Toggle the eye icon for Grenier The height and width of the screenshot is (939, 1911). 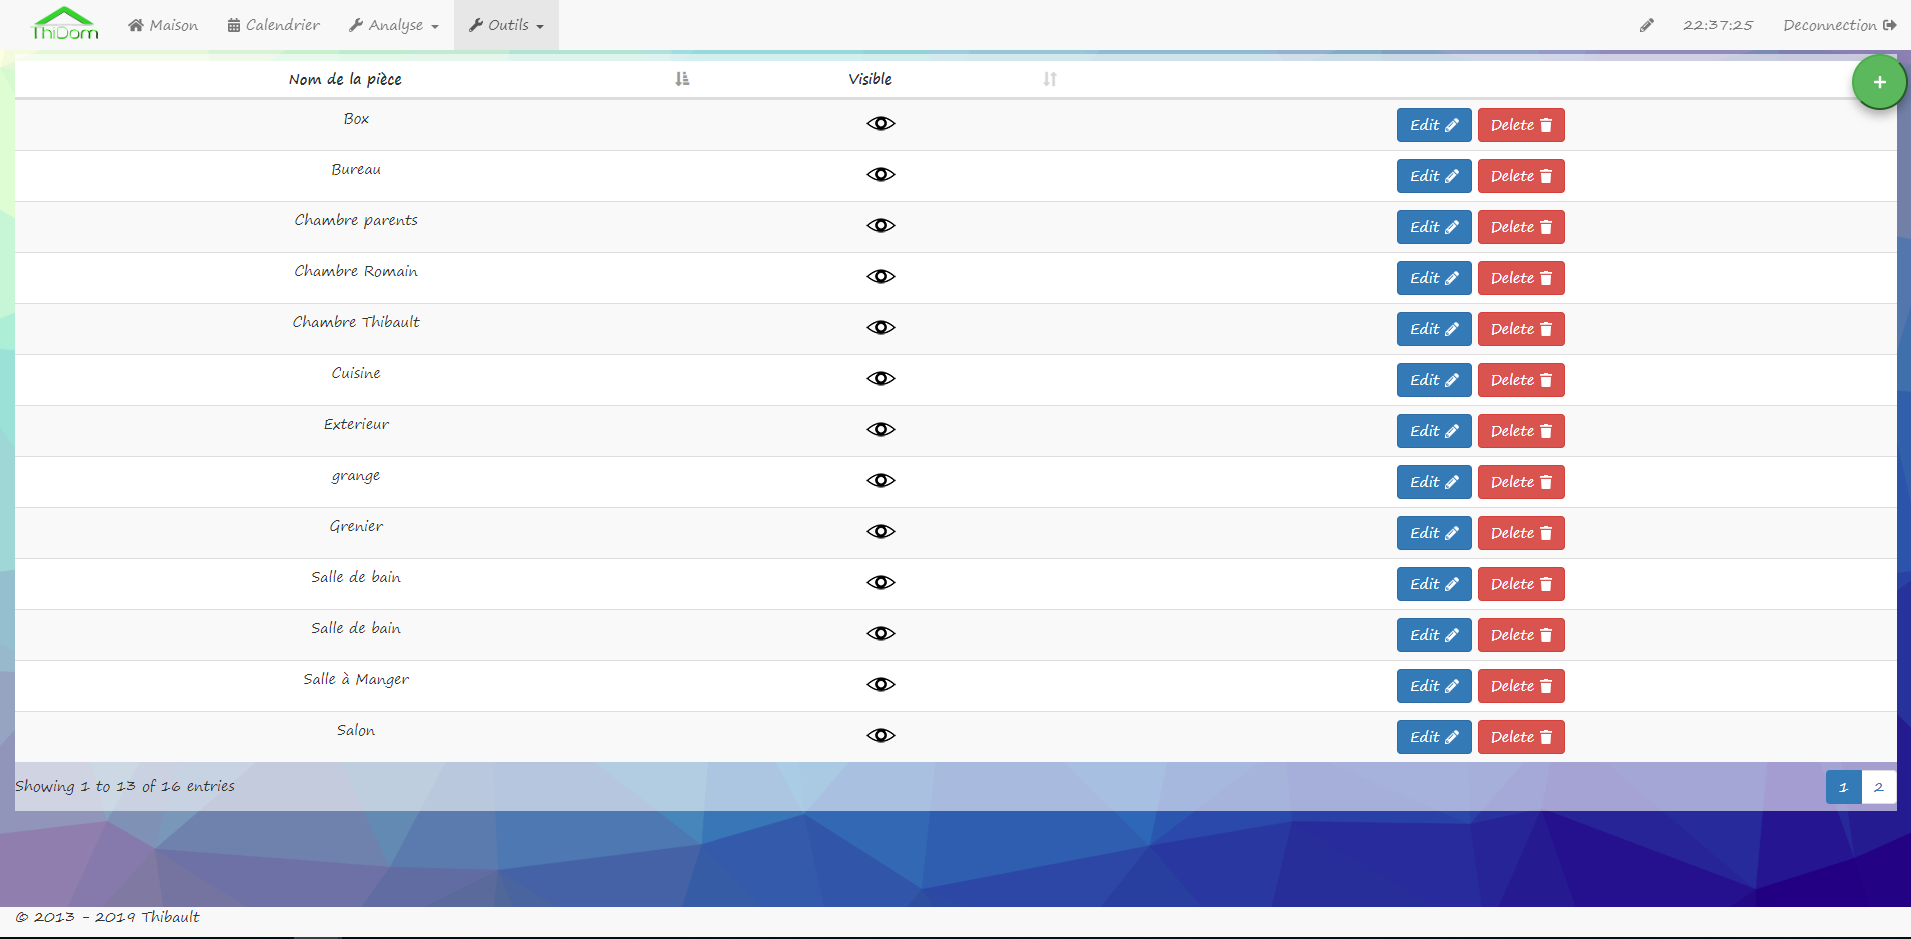pyautogui.click(x=881, y=531)
